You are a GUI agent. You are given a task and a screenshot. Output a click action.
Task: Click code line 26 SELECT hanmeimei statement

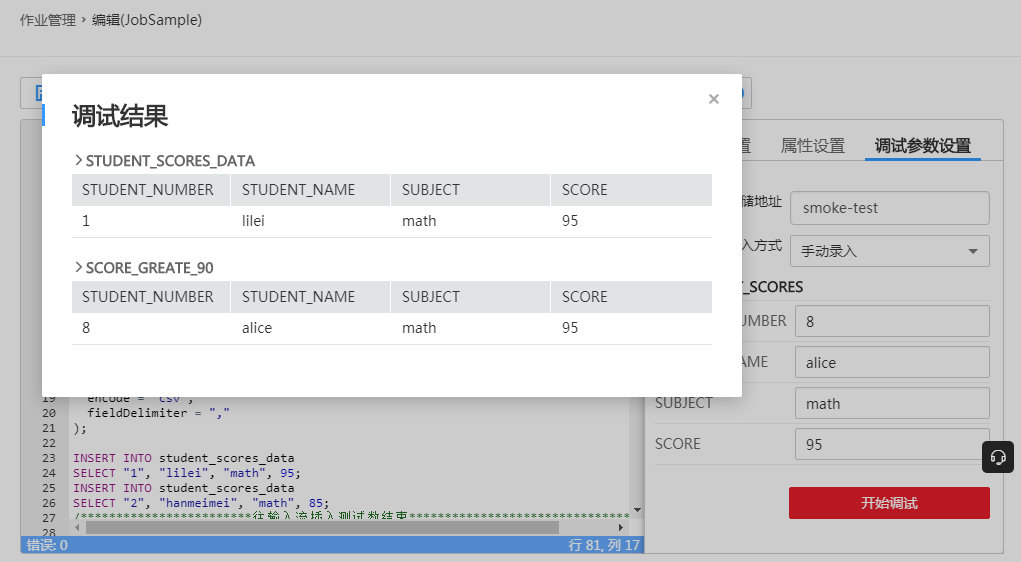(201, 503)
